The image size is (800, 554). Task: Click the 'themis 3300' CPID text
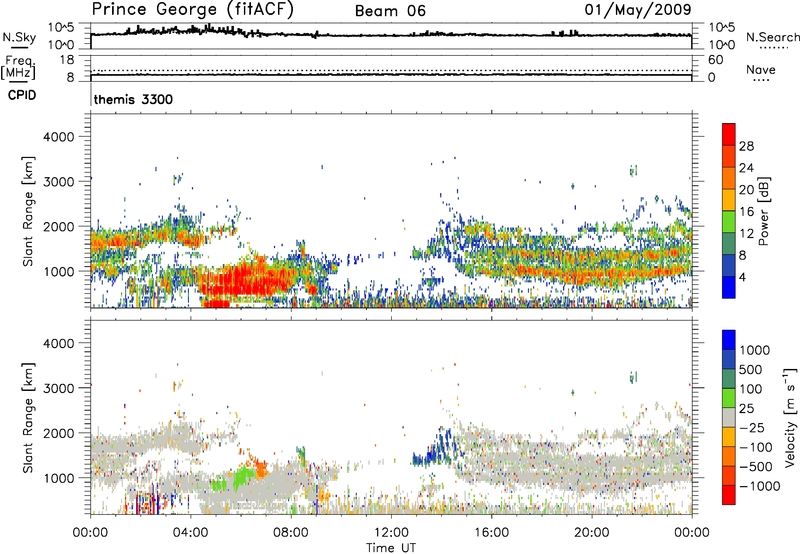tap(133, 99)
